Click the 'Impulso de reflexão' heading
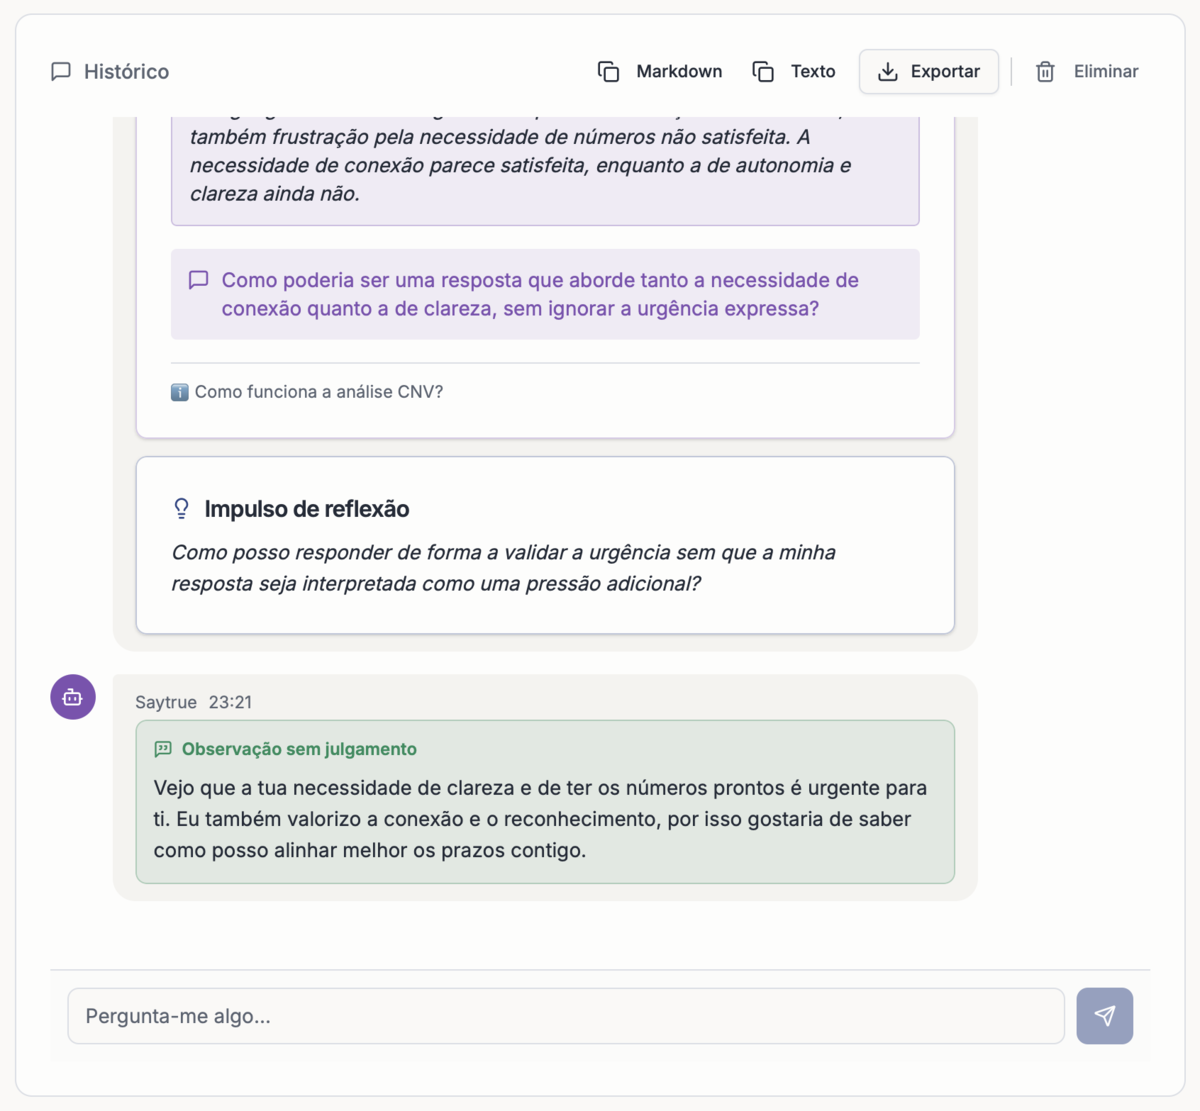The image size is (1200, 1111). point(307,509)
